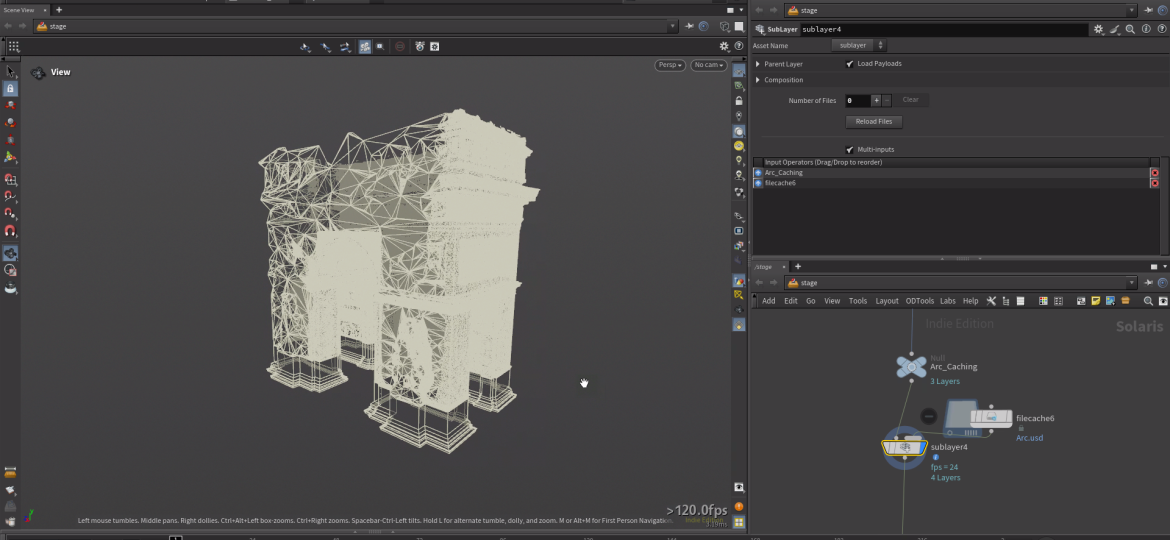Remove Arc_Caching input with the red X
This screenshot has width=1170, height=540.
click(x=1154, y=173)
